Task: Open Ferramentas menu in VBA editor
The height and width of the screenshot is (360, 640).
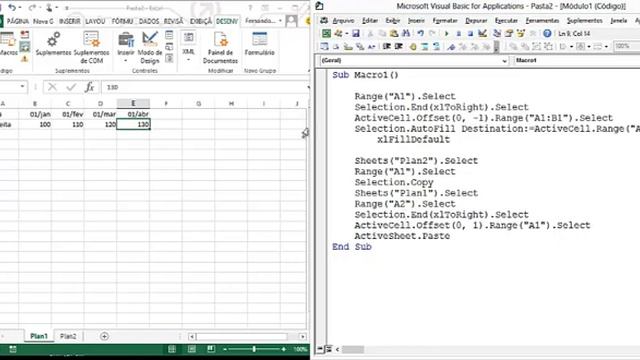Action: 542,20
